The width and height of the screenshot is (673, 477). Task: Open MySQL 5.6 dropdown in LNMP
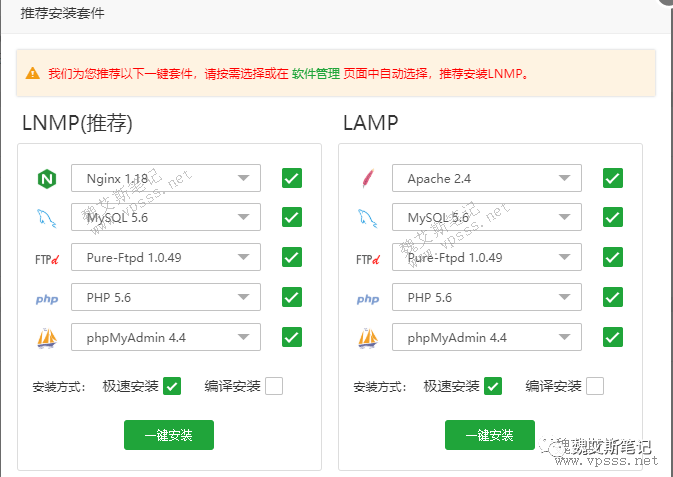(166, 217)
